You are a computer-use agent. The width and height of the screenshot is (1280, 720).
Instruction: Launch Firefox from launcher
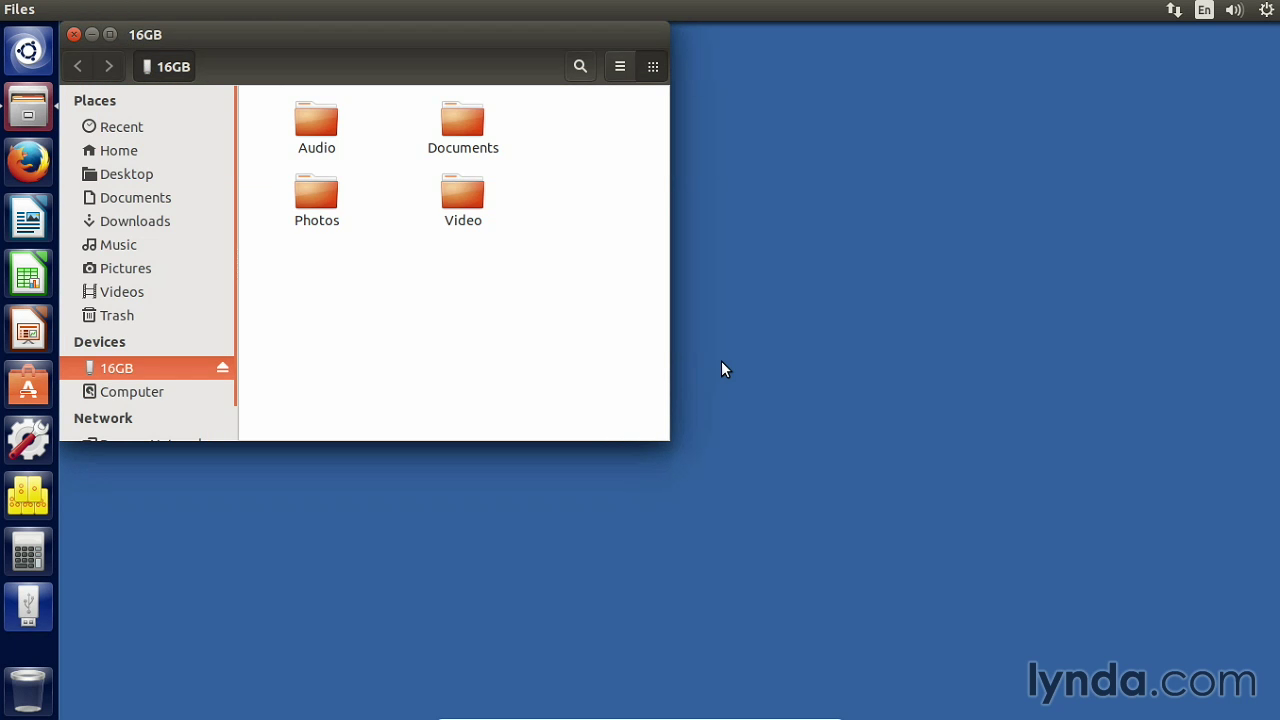pos(28,162)
